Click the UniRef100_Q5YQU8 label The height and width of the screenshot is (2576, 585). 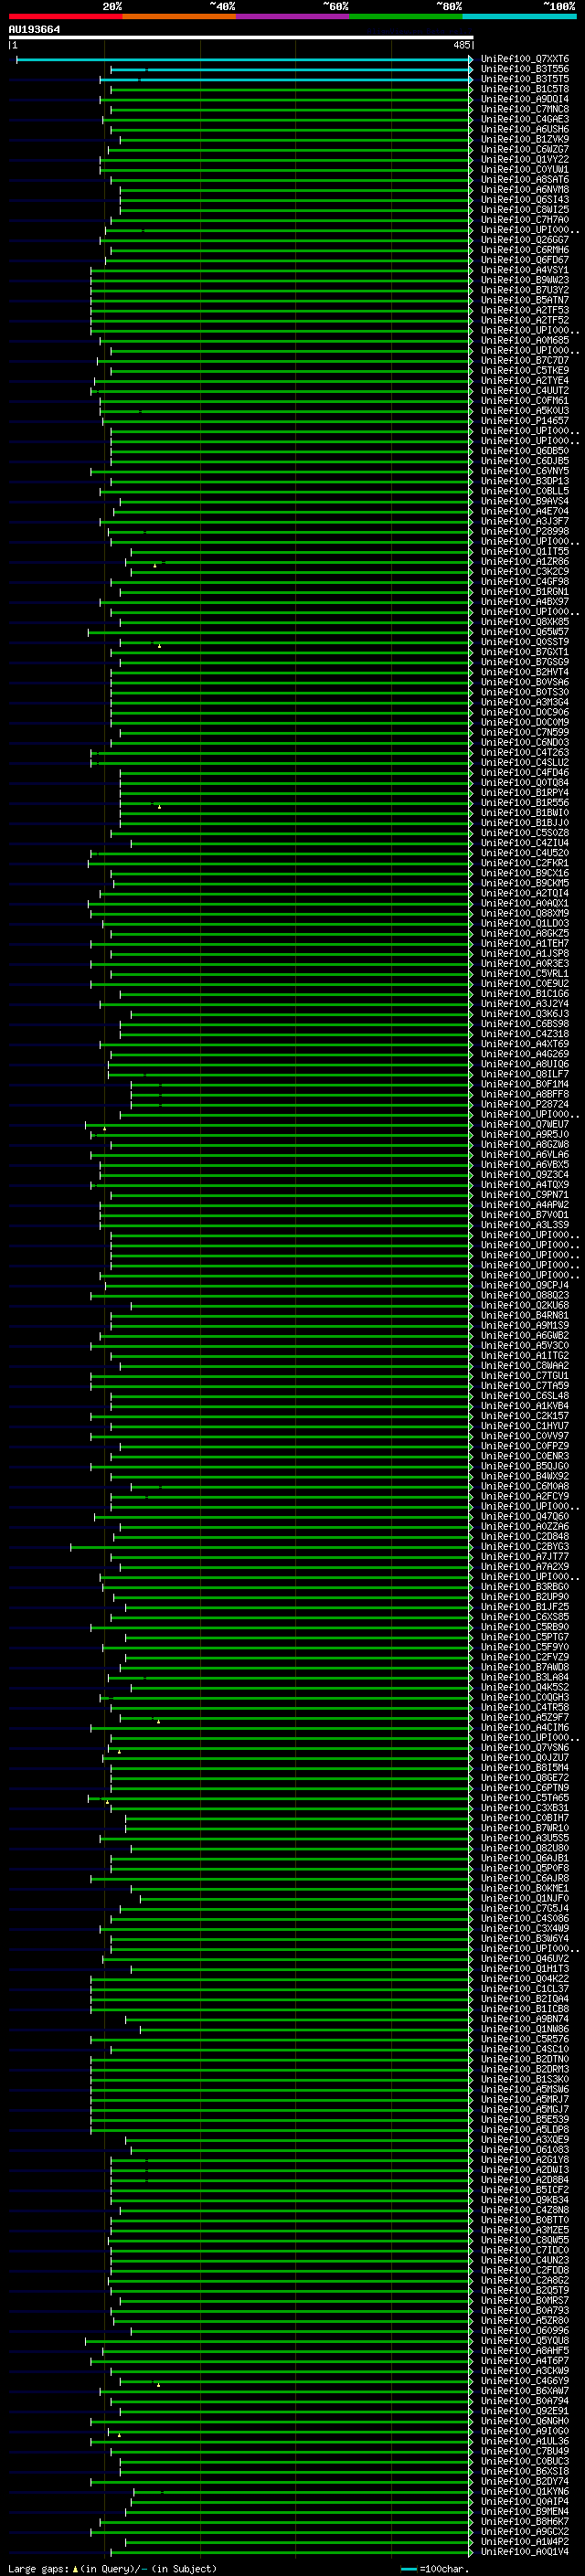click(525, 2341)
